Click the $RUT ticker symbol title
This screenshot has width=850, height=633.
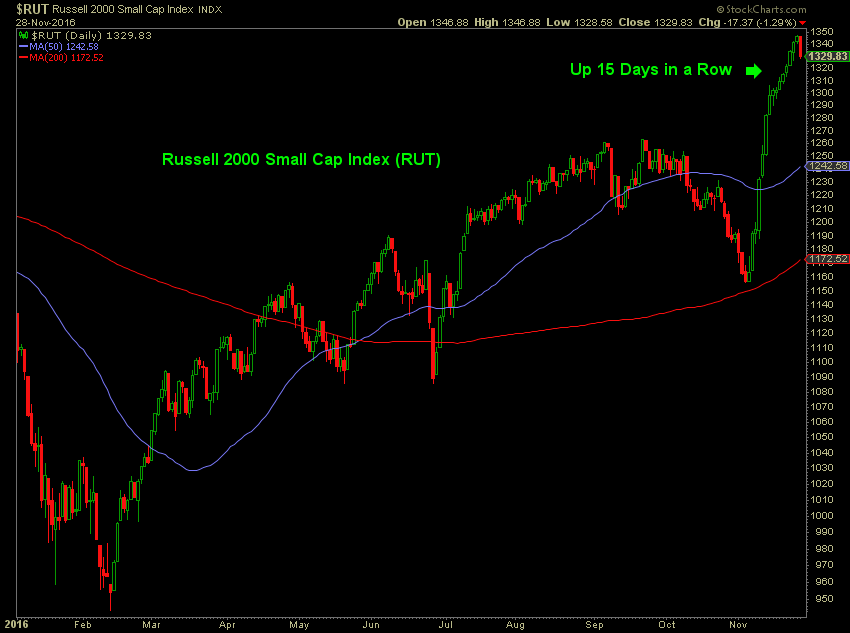pos(33,9)
